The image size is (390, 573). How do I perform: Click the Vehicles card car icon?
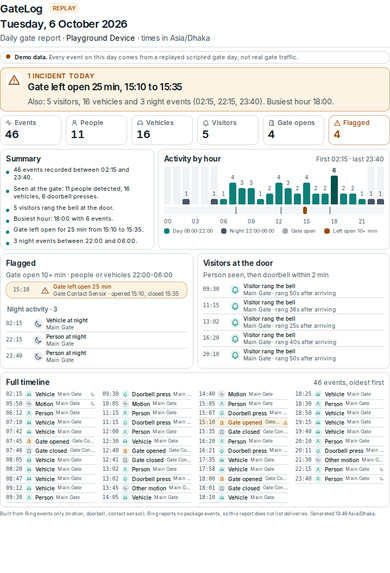pyautogui.click(x=140, y=123)
